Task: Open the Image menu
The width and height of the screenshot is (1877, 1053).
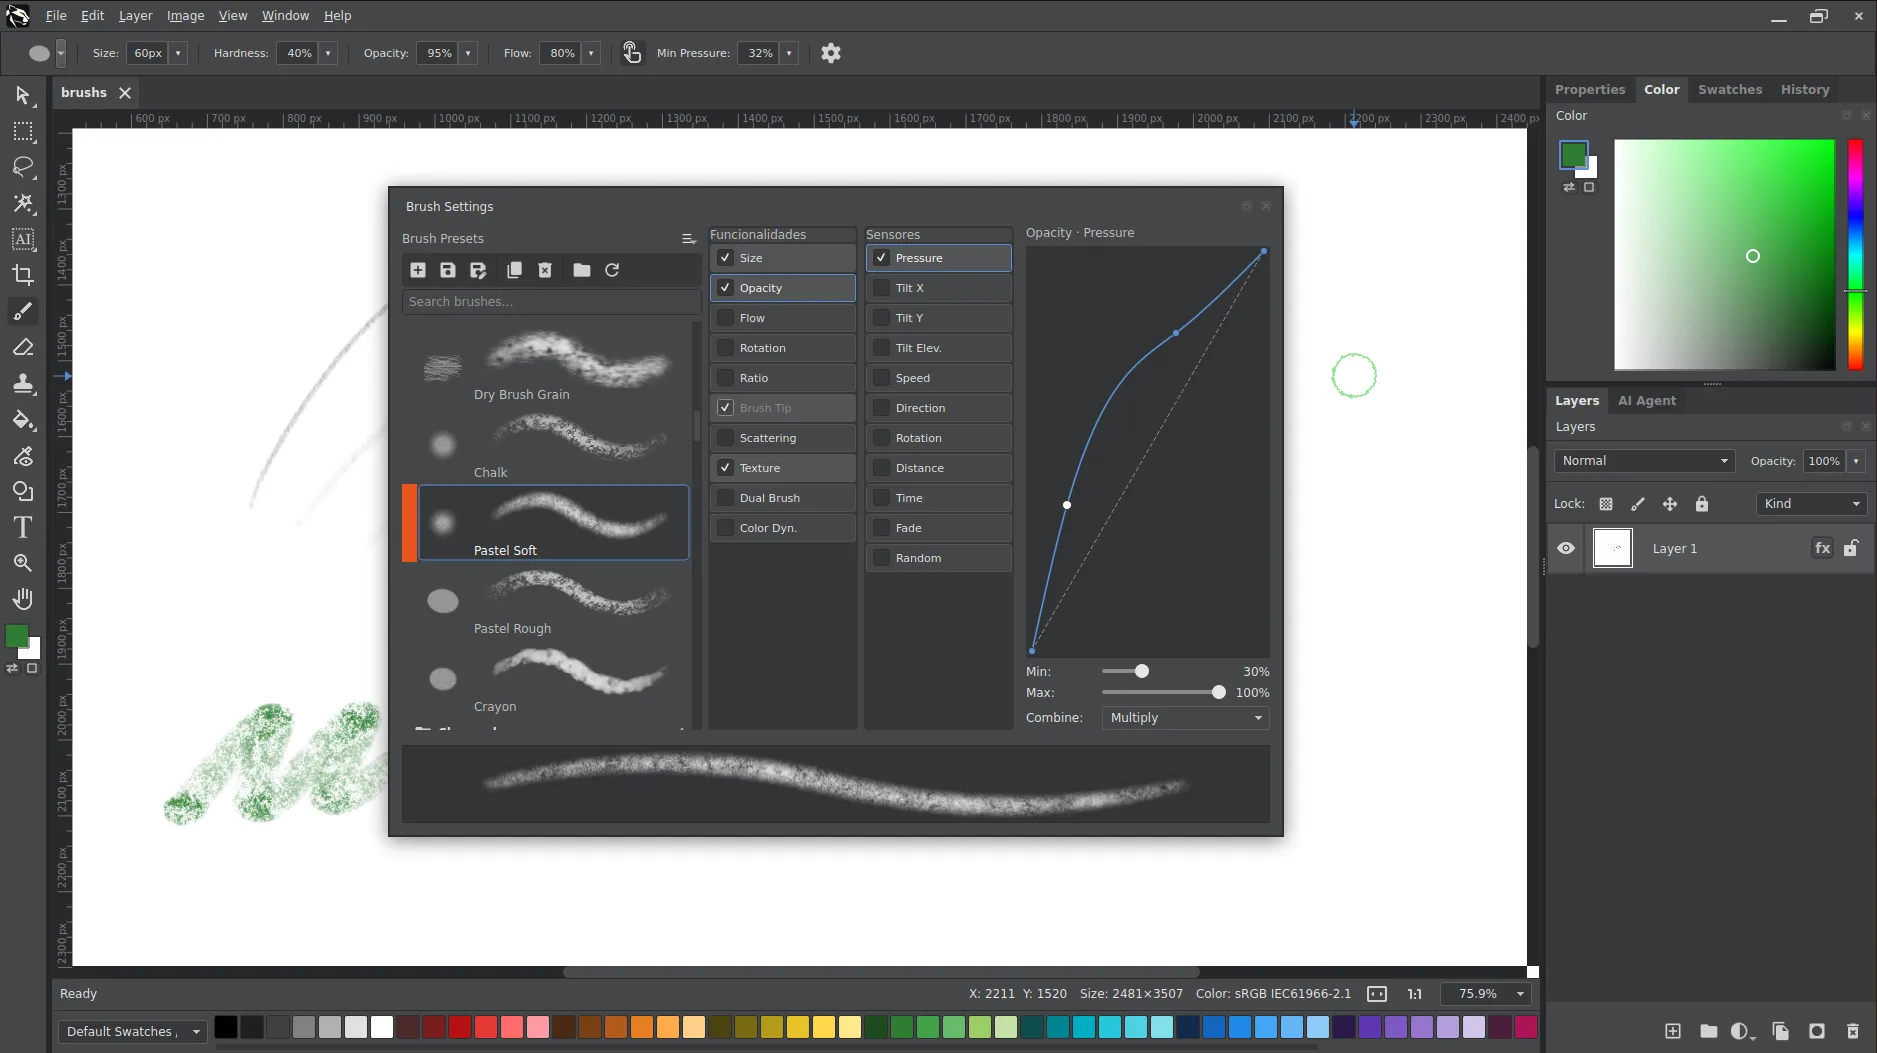Action: [185, 16]
